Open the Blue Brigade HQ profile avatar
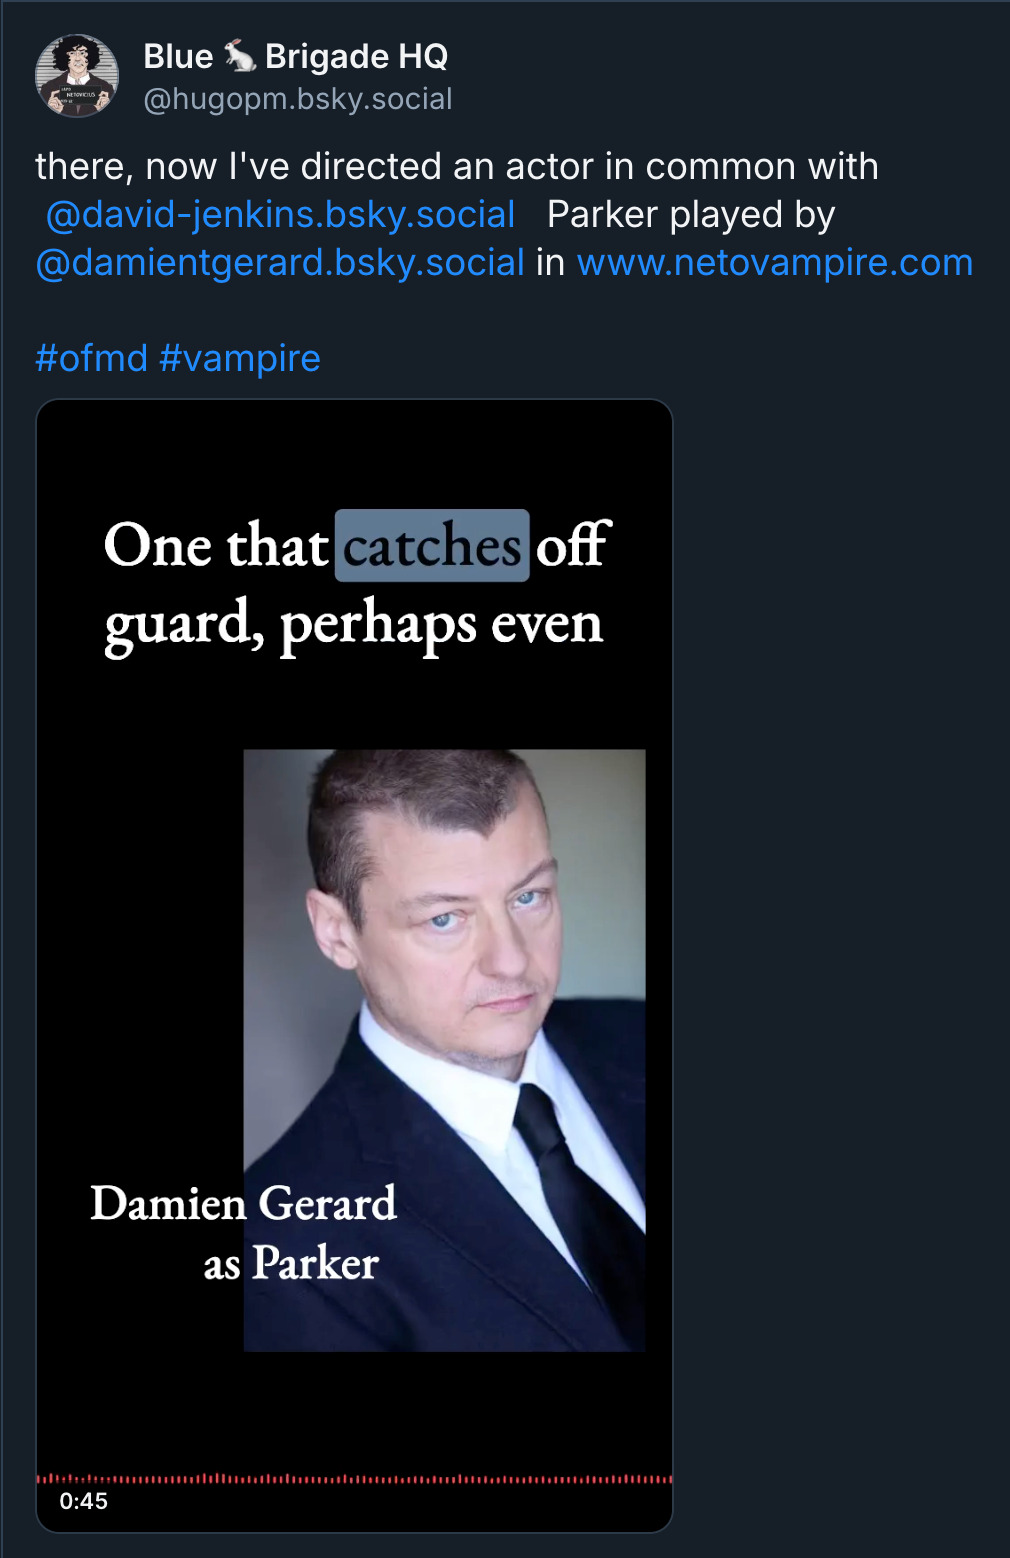Image resolution: width=1010 pixels, height=1558 pixels. tap(77, 76)
